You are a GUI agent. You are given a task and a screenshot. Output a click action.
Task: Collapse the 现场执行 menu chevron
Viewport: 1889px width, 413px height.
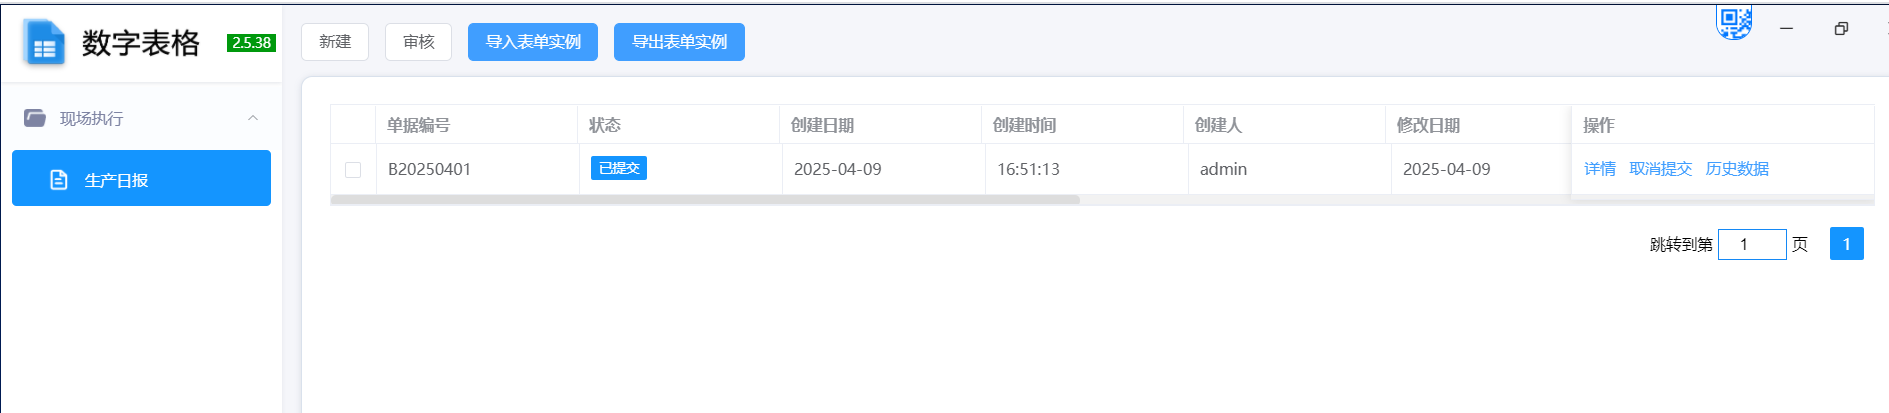(253, 118)
